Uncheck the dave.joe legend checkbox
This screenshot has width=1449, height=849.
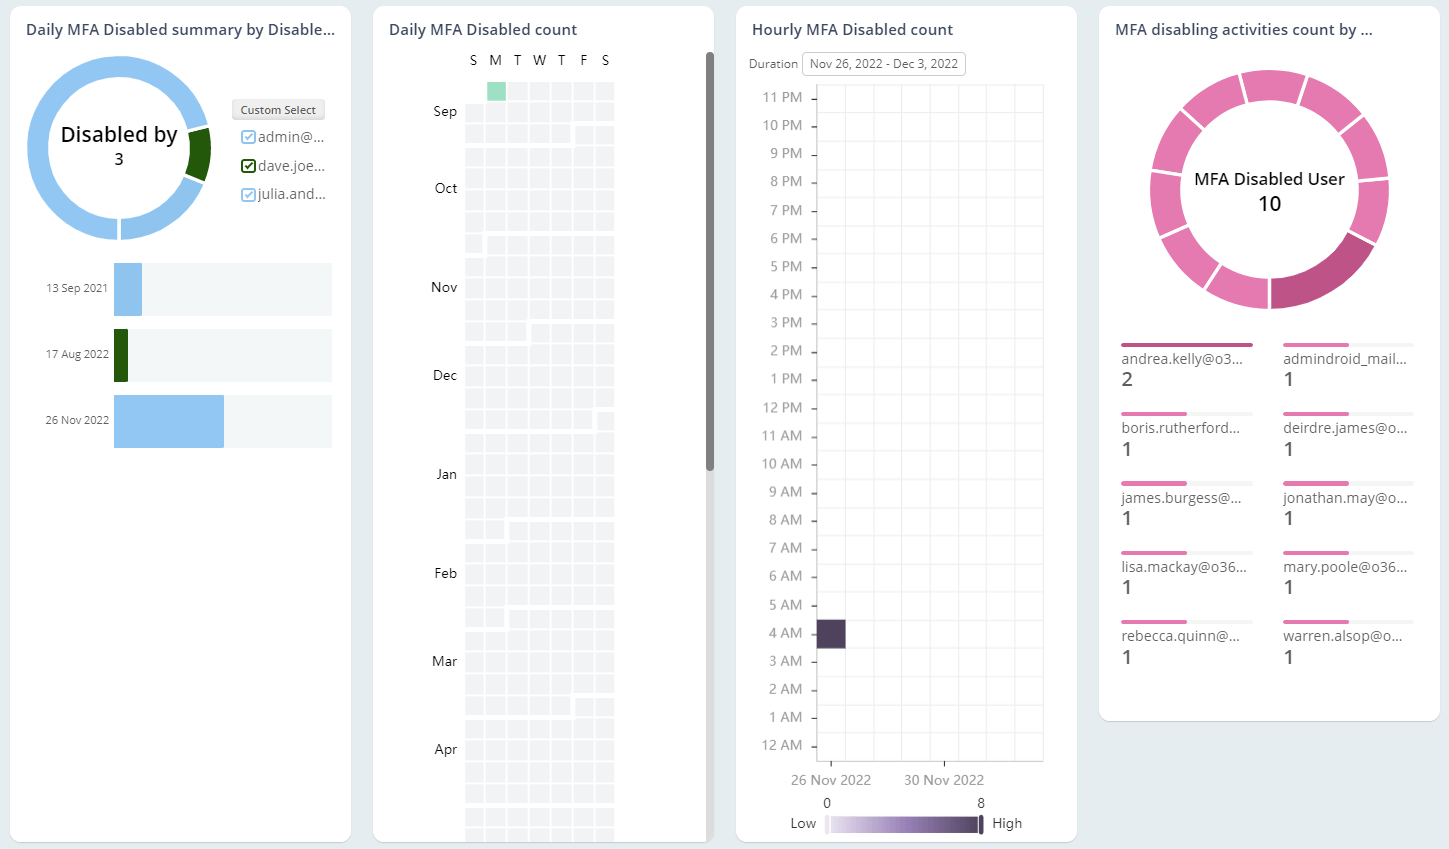coord(248,166)
